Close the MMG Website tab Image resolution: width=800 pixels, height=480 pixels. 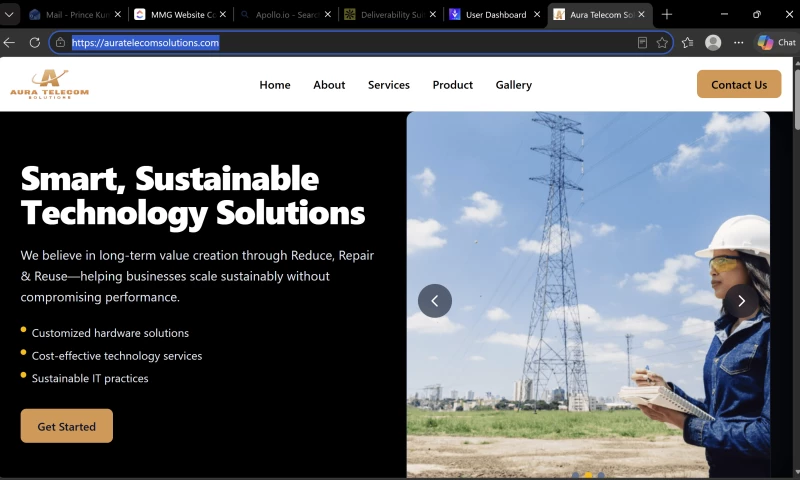[223, 14]
